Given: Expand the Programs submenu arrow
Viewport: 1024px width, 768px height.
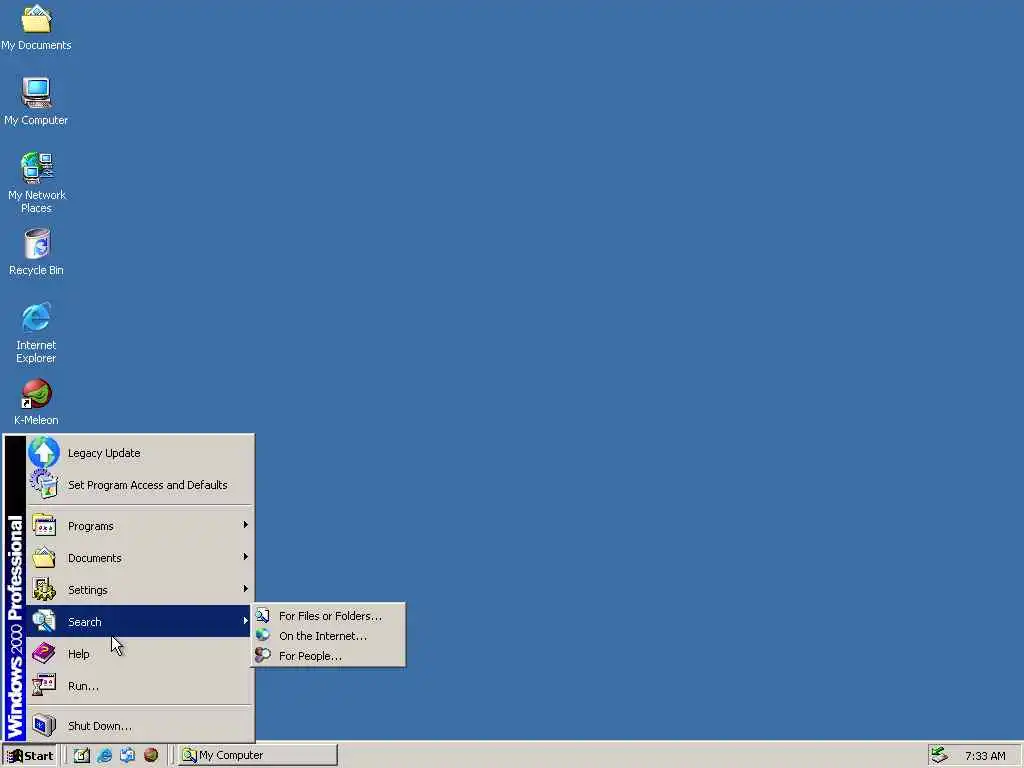Looking at the screenshot, I should point(246,525).
